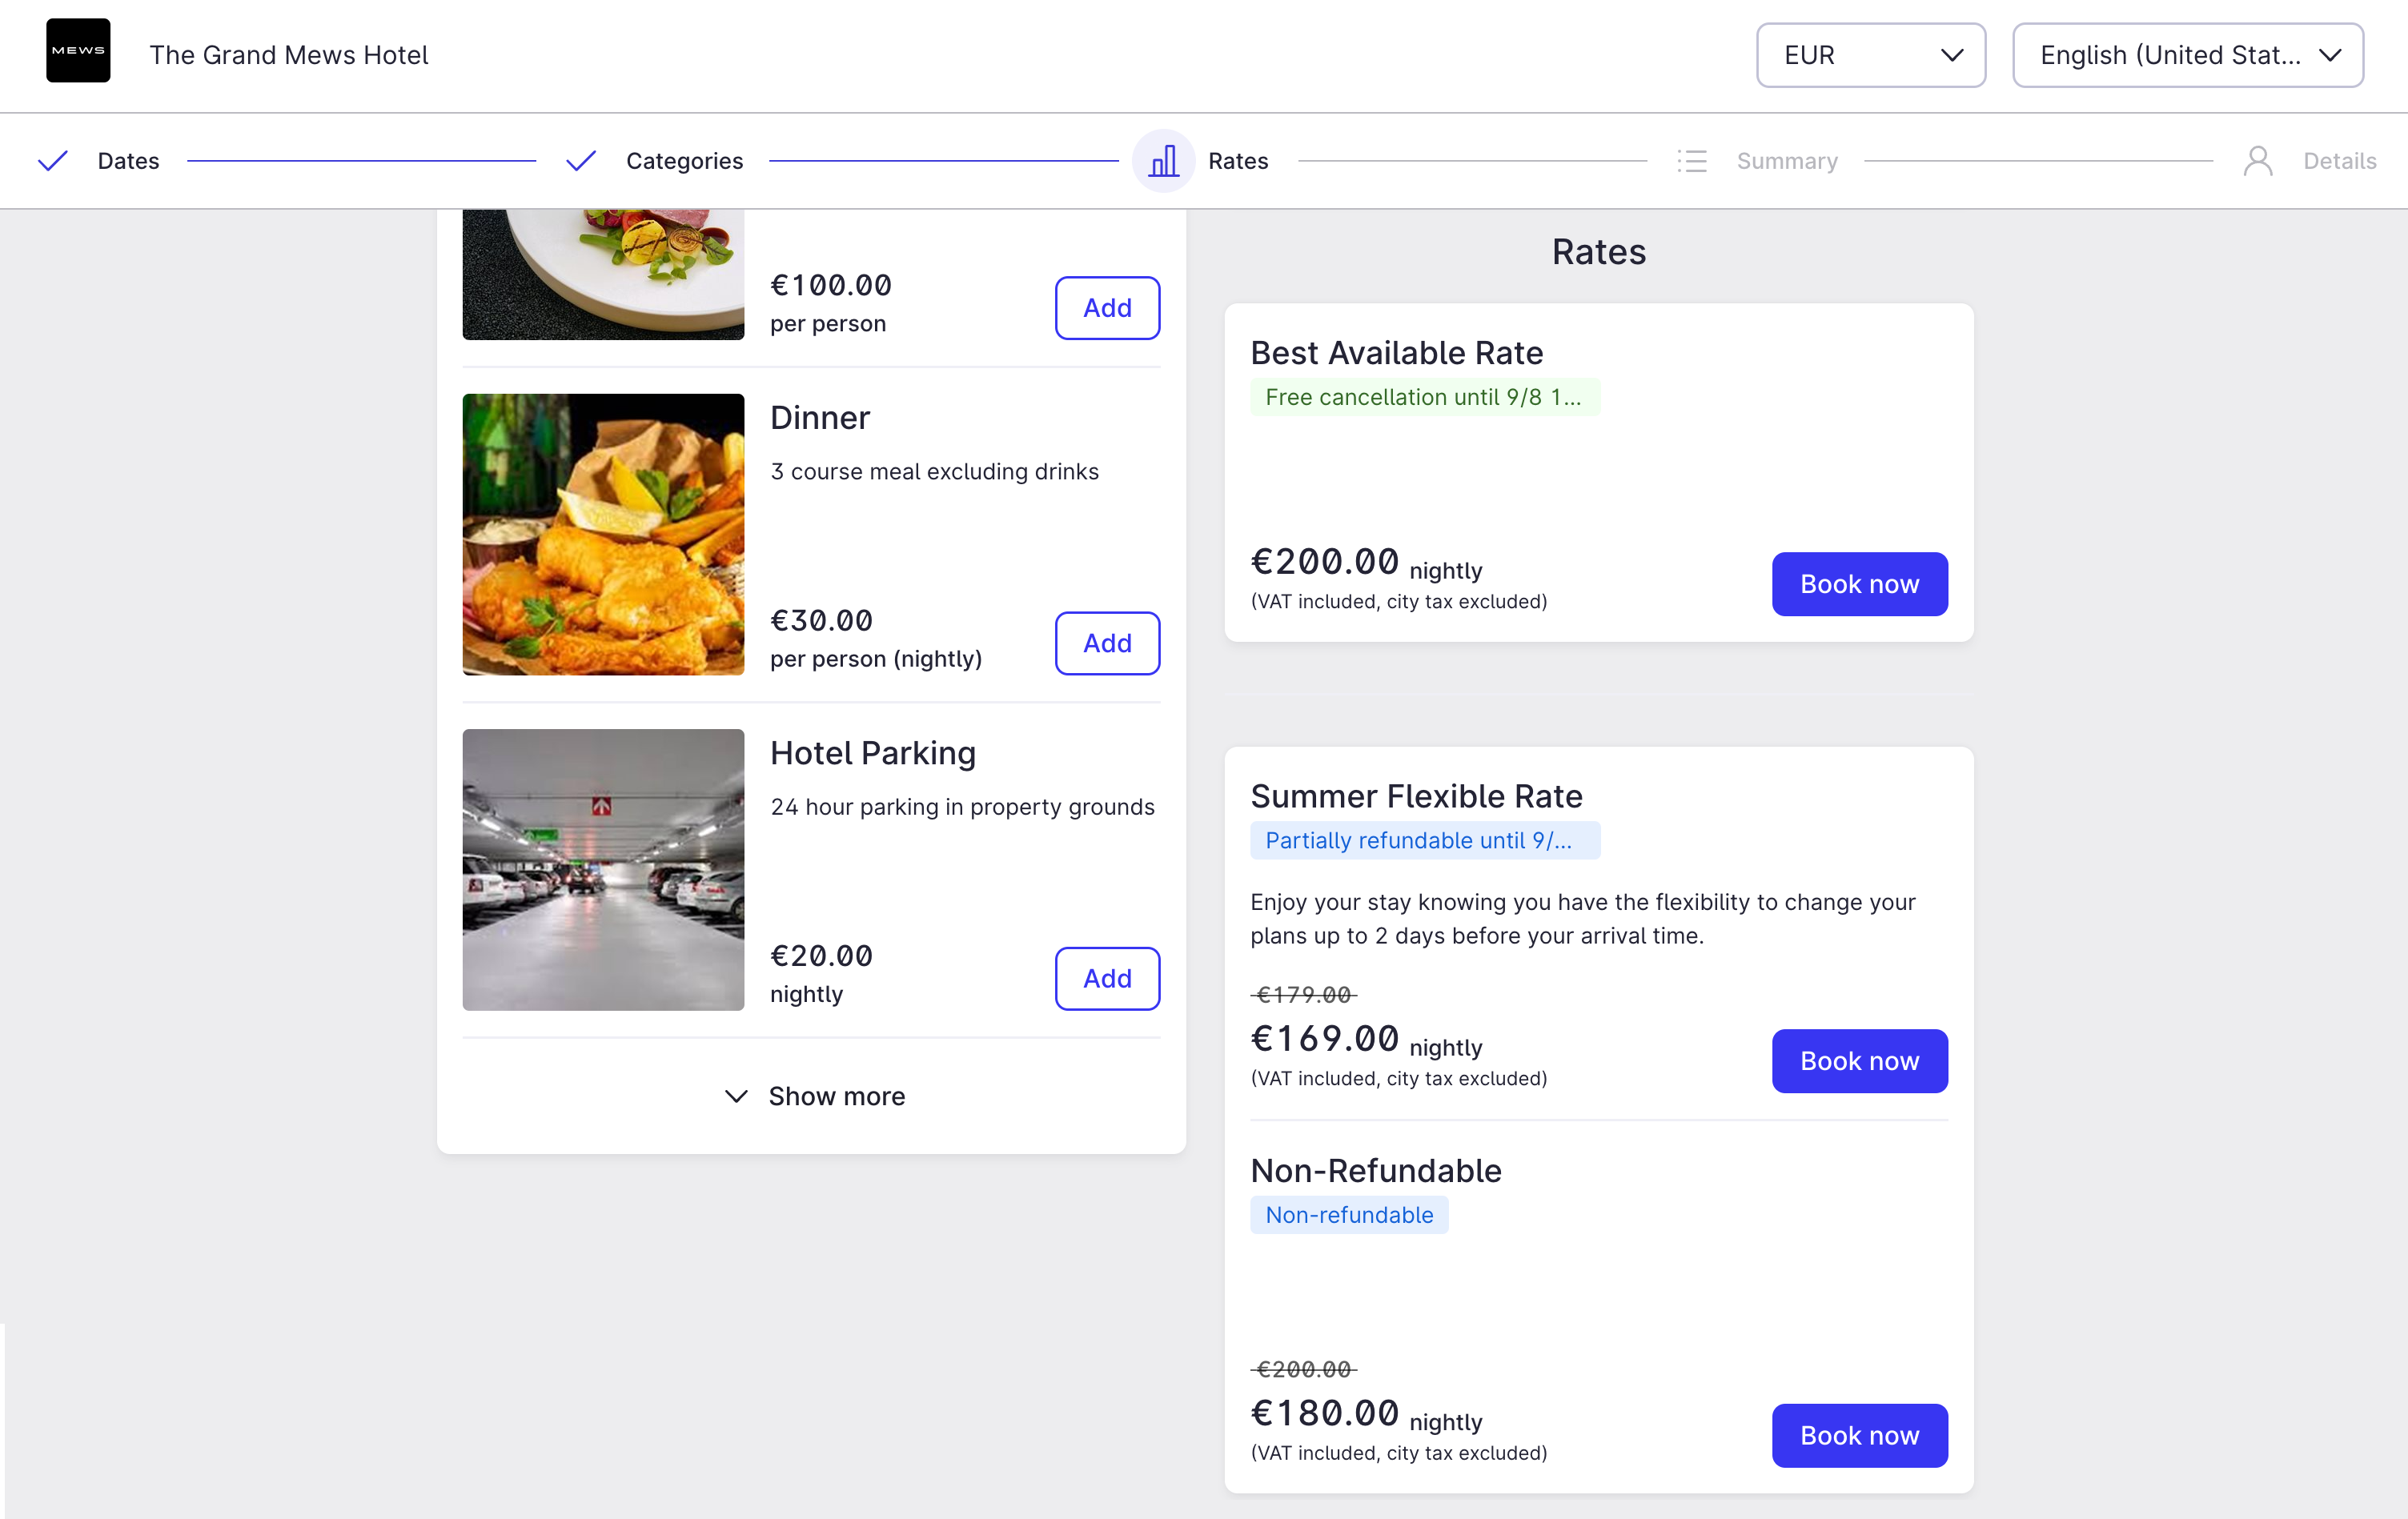Screen dimensions: 2408x1519
Task: Open the English language dropdown
Action: 2188,55
